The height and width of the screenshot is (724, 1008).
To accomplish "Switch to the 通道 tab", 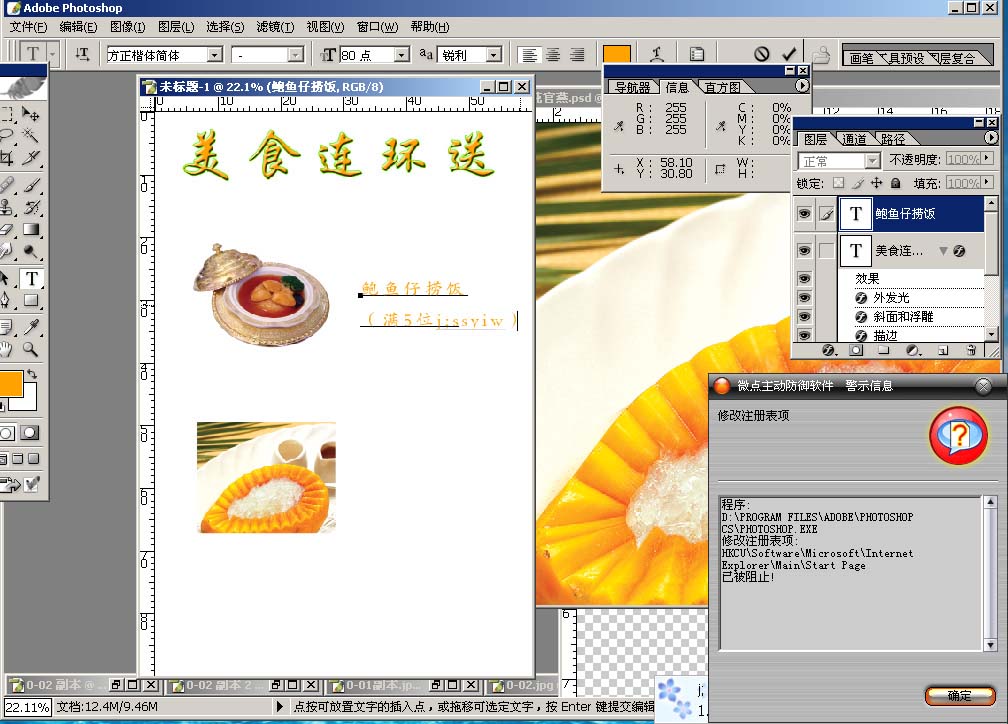I will coord(854,139).
